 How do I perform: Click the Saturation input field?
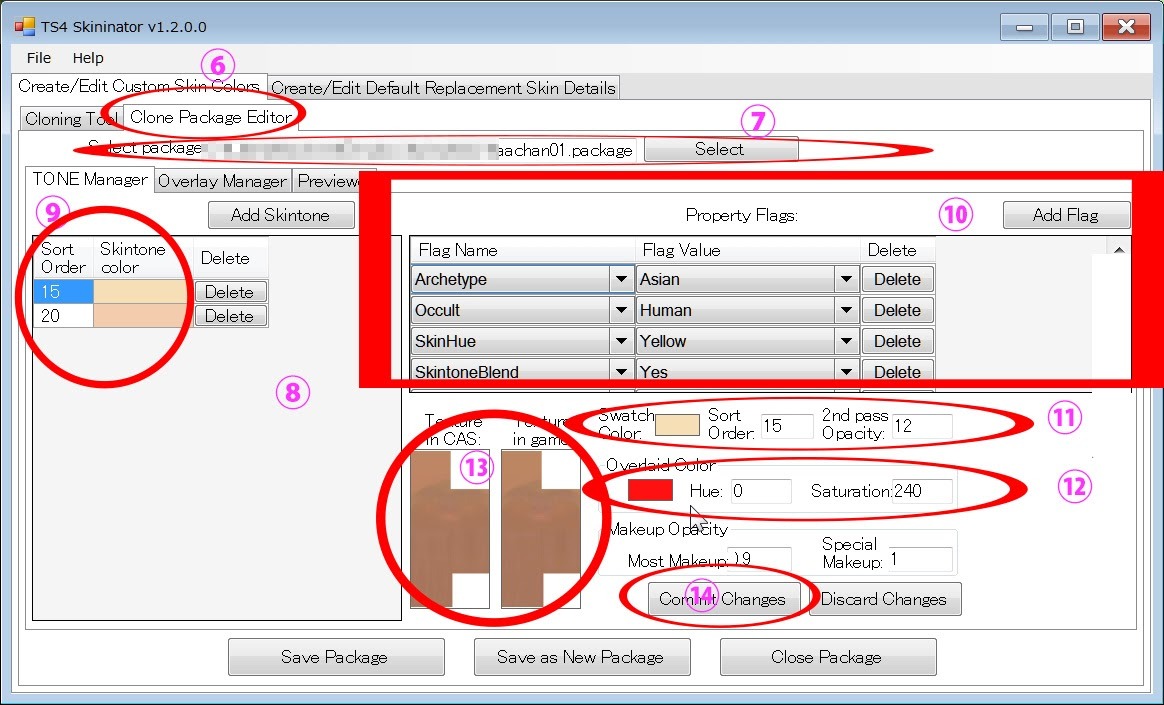point(921,491)
